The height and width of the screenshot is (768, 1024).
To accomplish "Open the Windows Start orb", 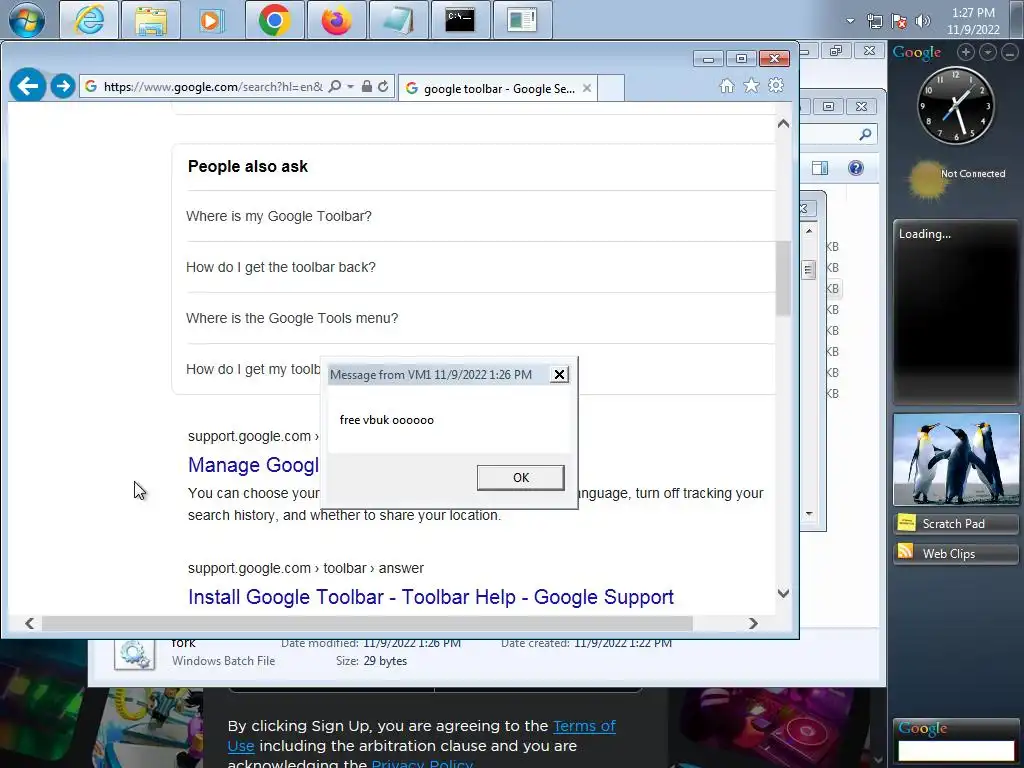I will pyautogui.click(x=27, y=20).
